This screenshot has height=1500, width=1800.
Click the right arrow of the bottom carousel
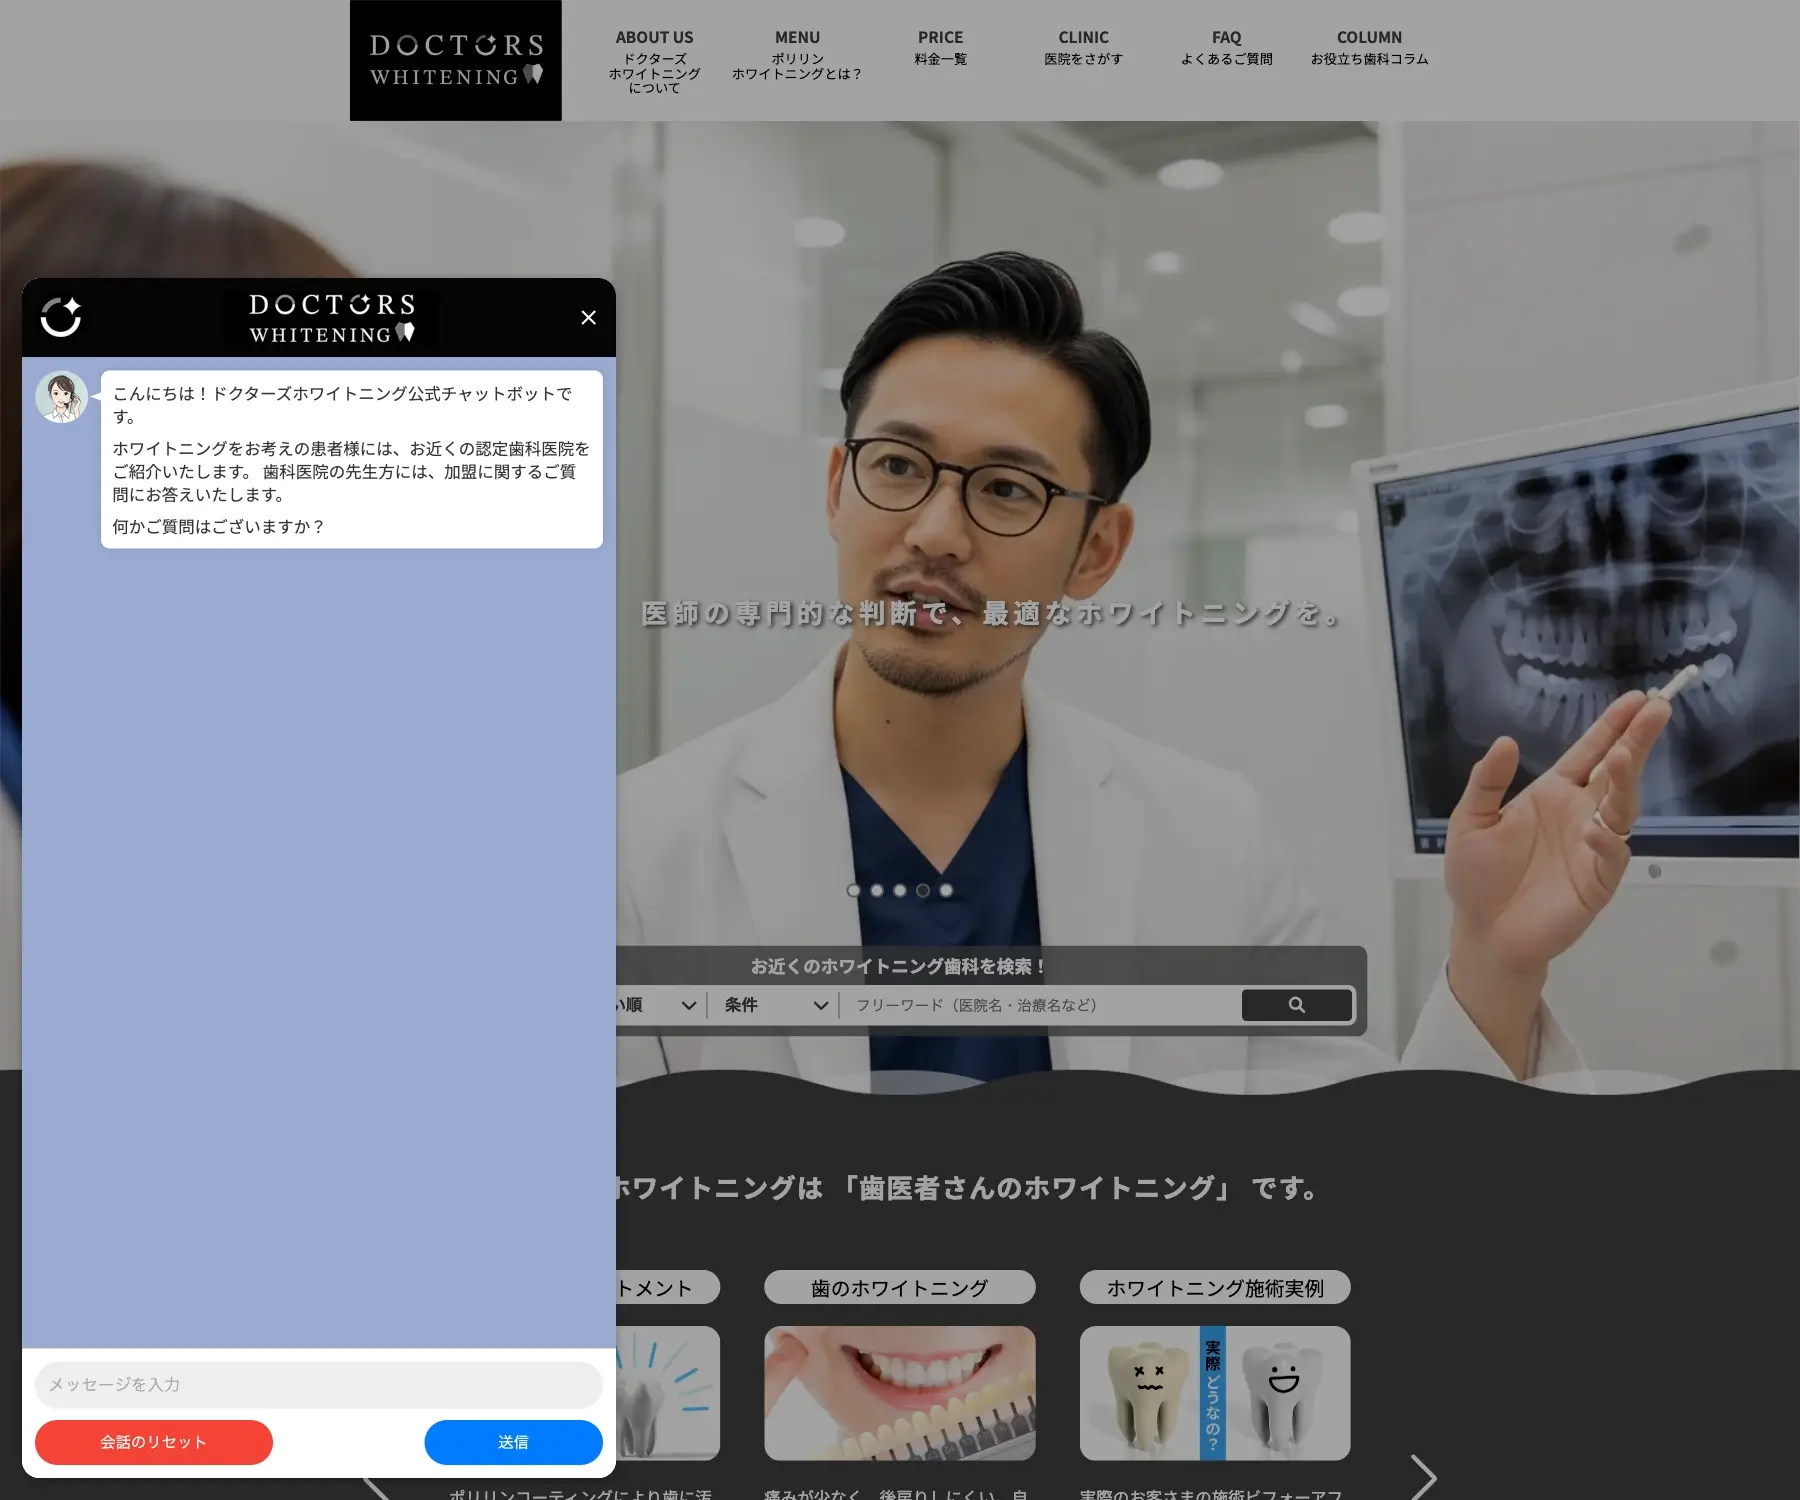pos(1424,1476)
